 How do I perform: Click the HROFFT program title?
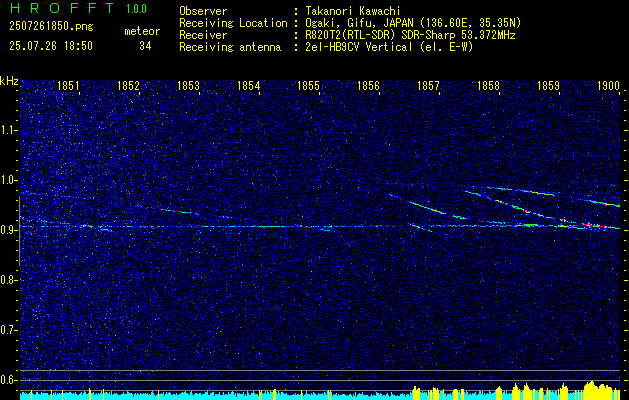point(61,8)
